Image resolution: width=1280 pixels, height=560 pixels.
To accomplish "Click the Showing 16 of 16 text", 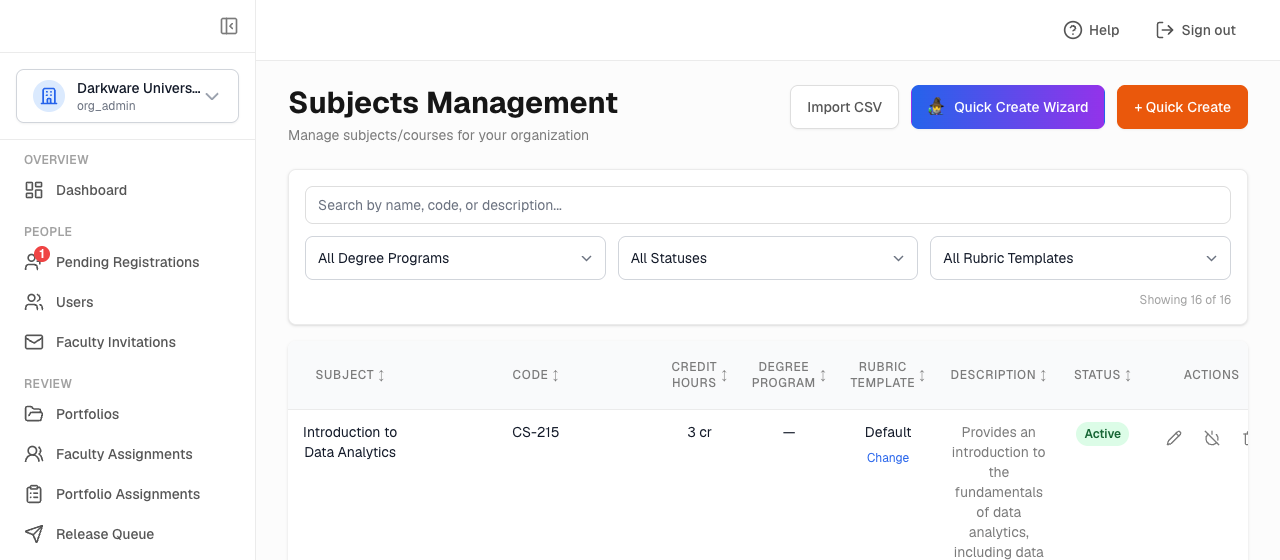I will pyautogui.click(x=1185, y=300).
